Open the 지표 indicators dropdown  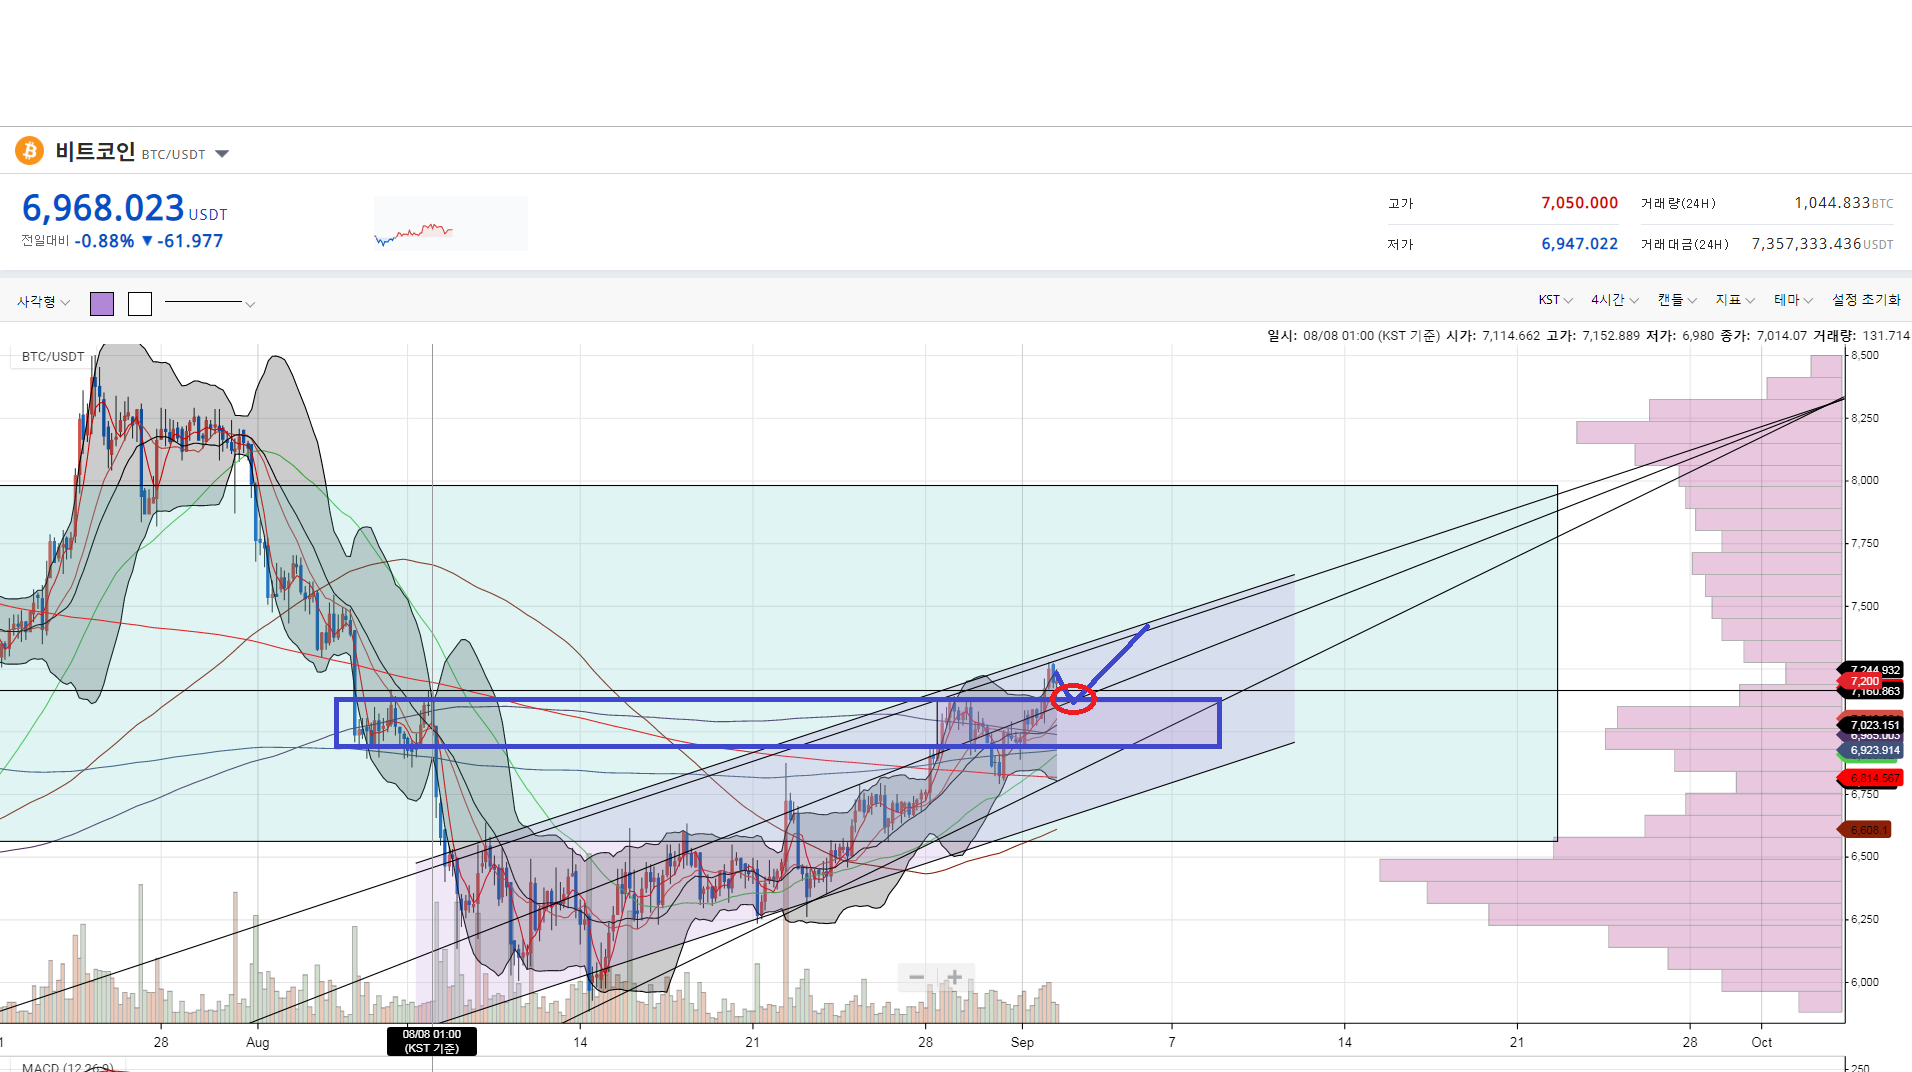click(1735, 300)
